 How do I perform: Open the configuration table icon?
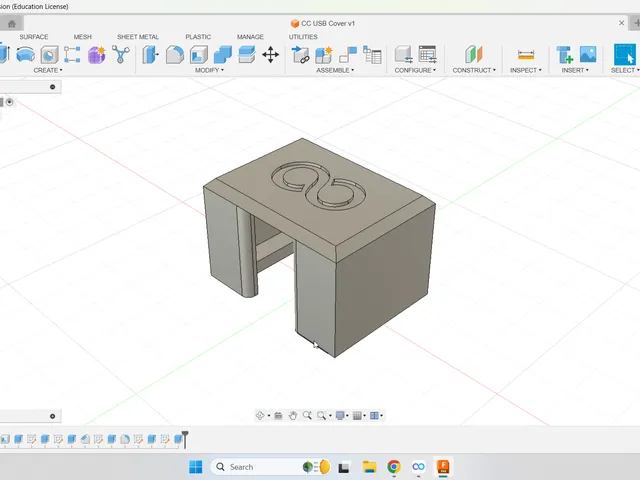(427, 54)
